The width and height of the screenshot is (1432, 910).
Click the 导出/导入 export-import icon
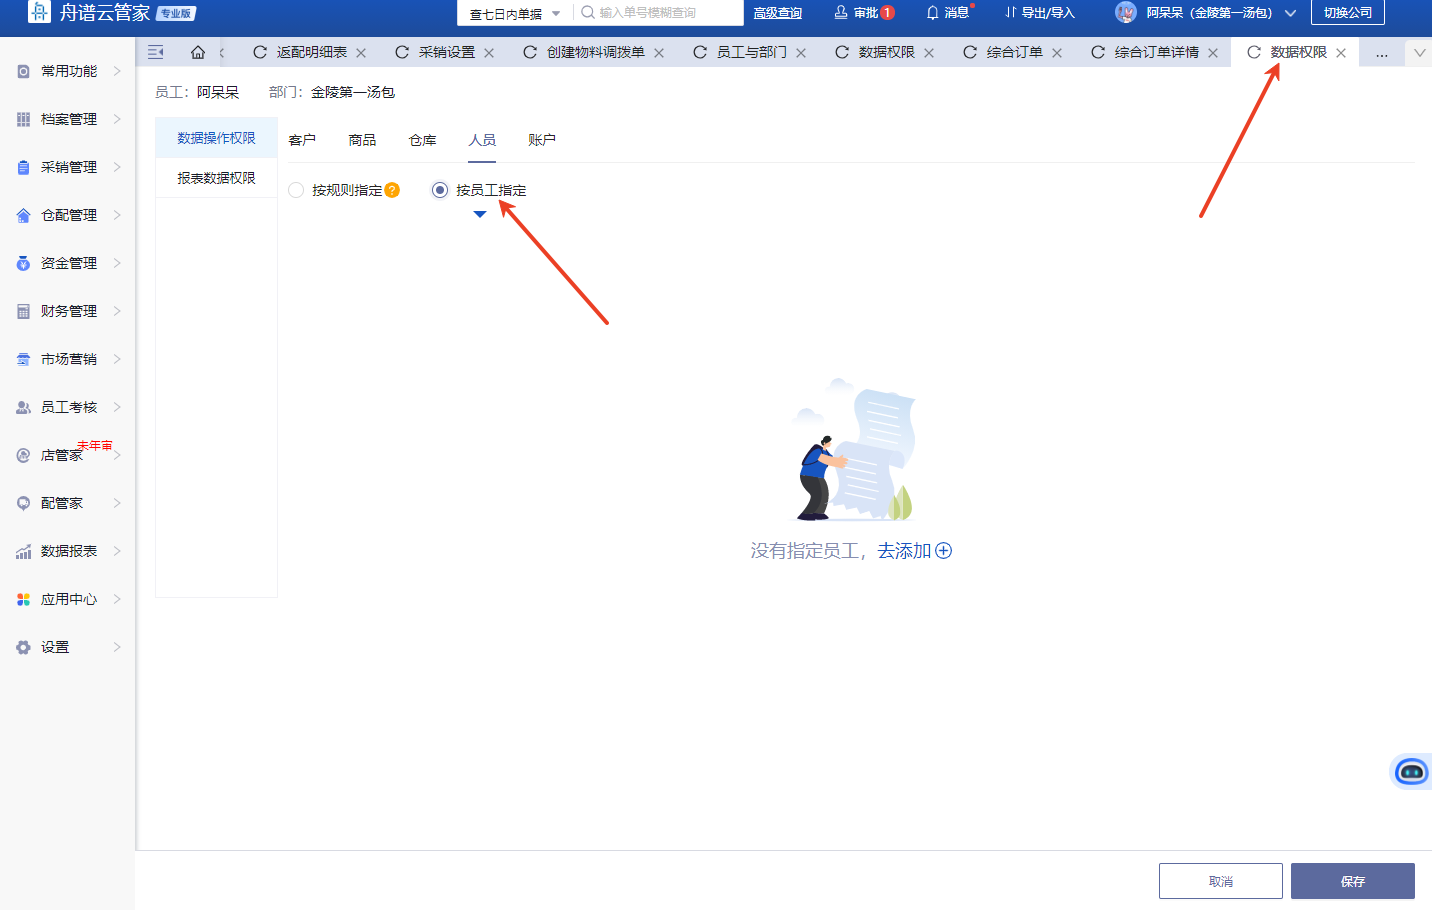(1011, 13)
